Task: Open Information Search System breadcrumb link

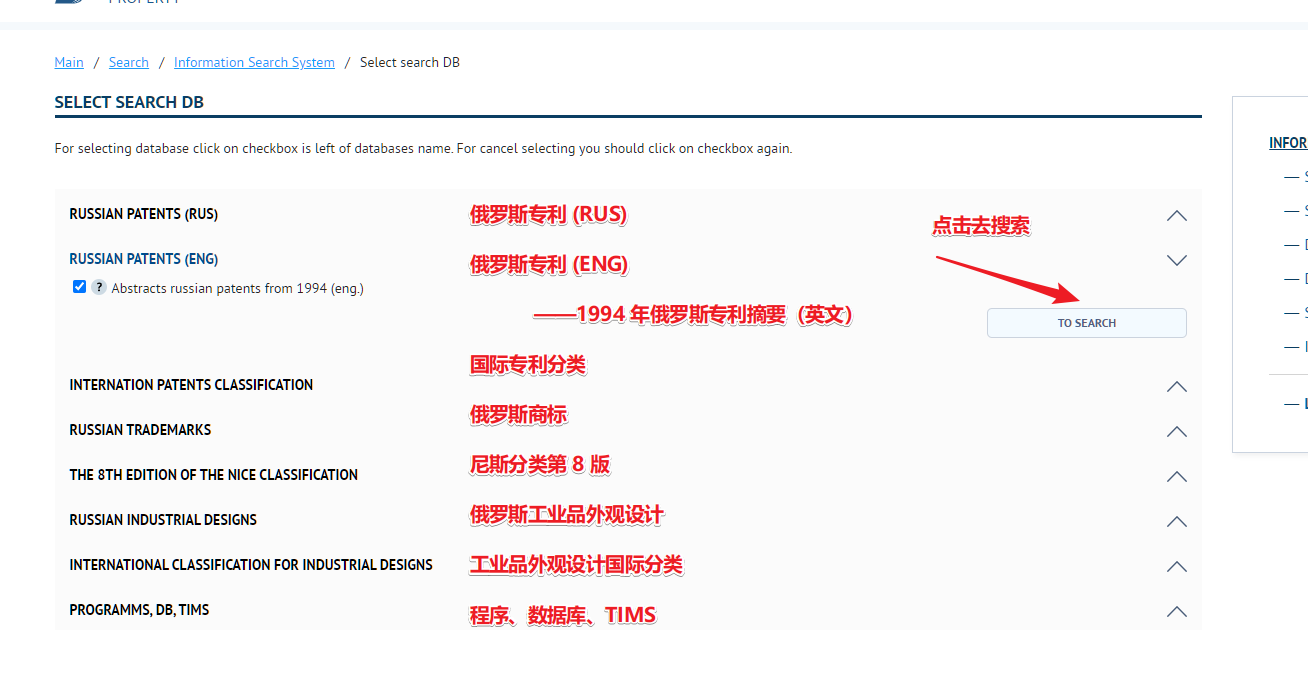Action: coord(254,62)
